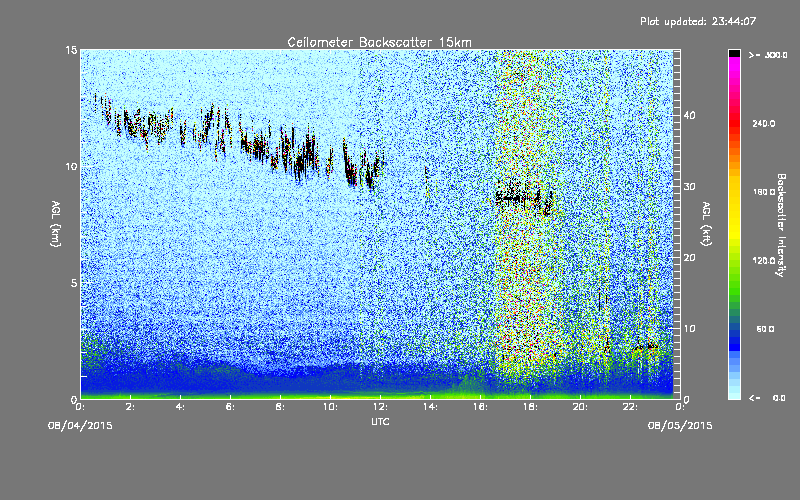Click the 22: hour tick on the time axis

point(630,407)
